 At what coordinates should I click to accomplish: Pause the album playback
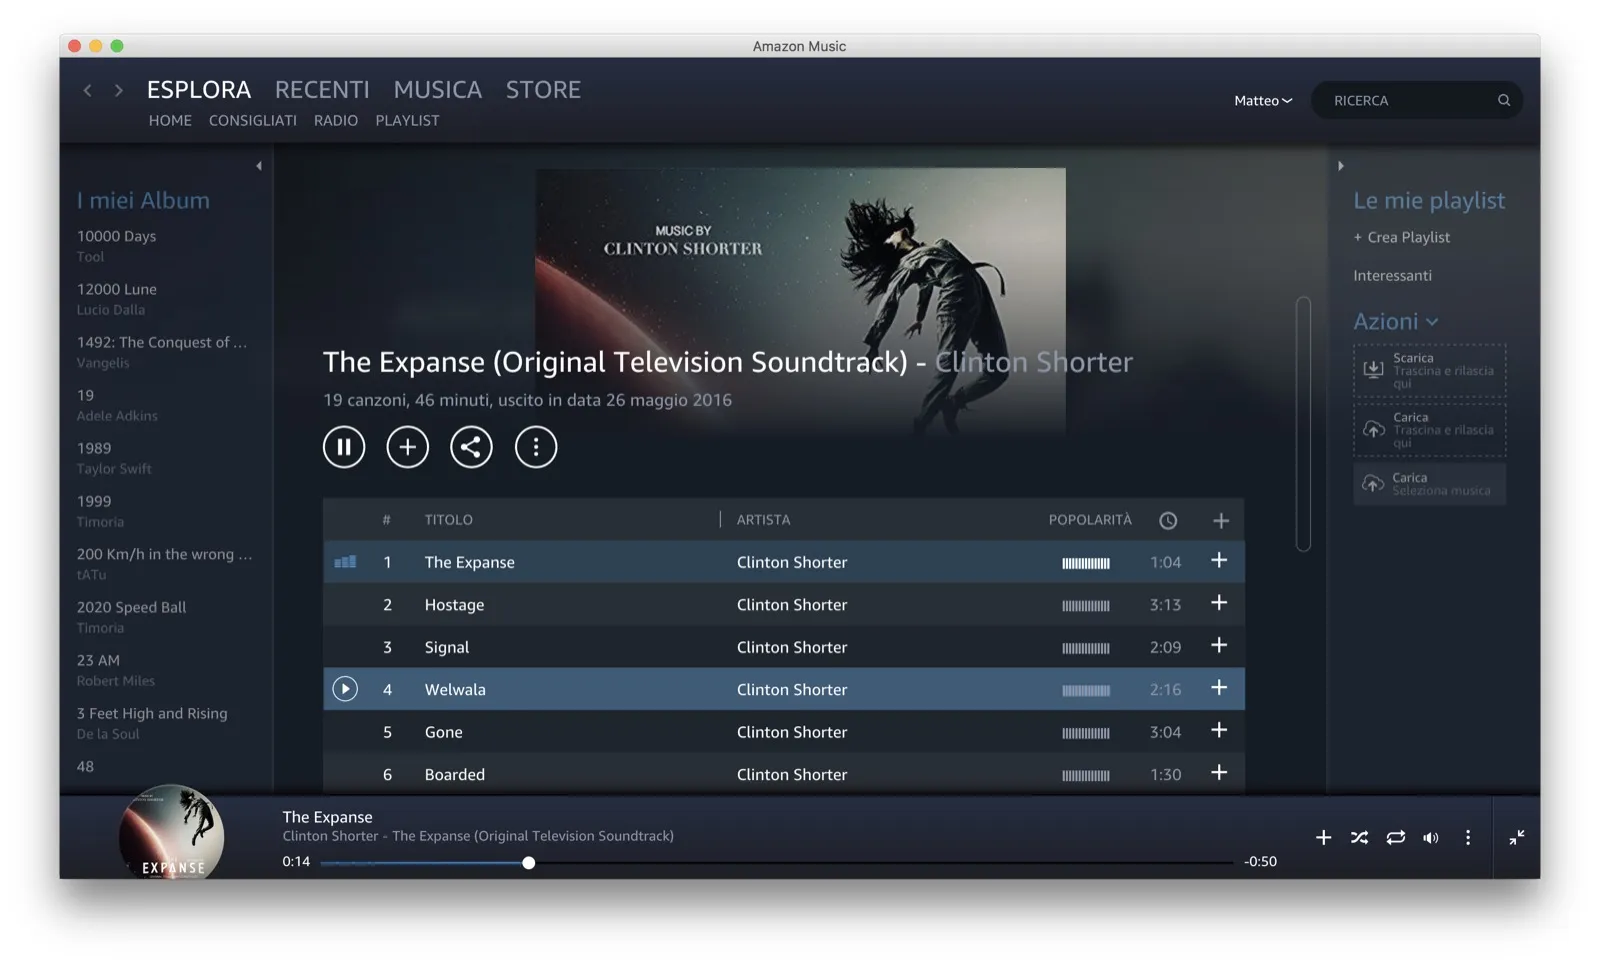344,447
